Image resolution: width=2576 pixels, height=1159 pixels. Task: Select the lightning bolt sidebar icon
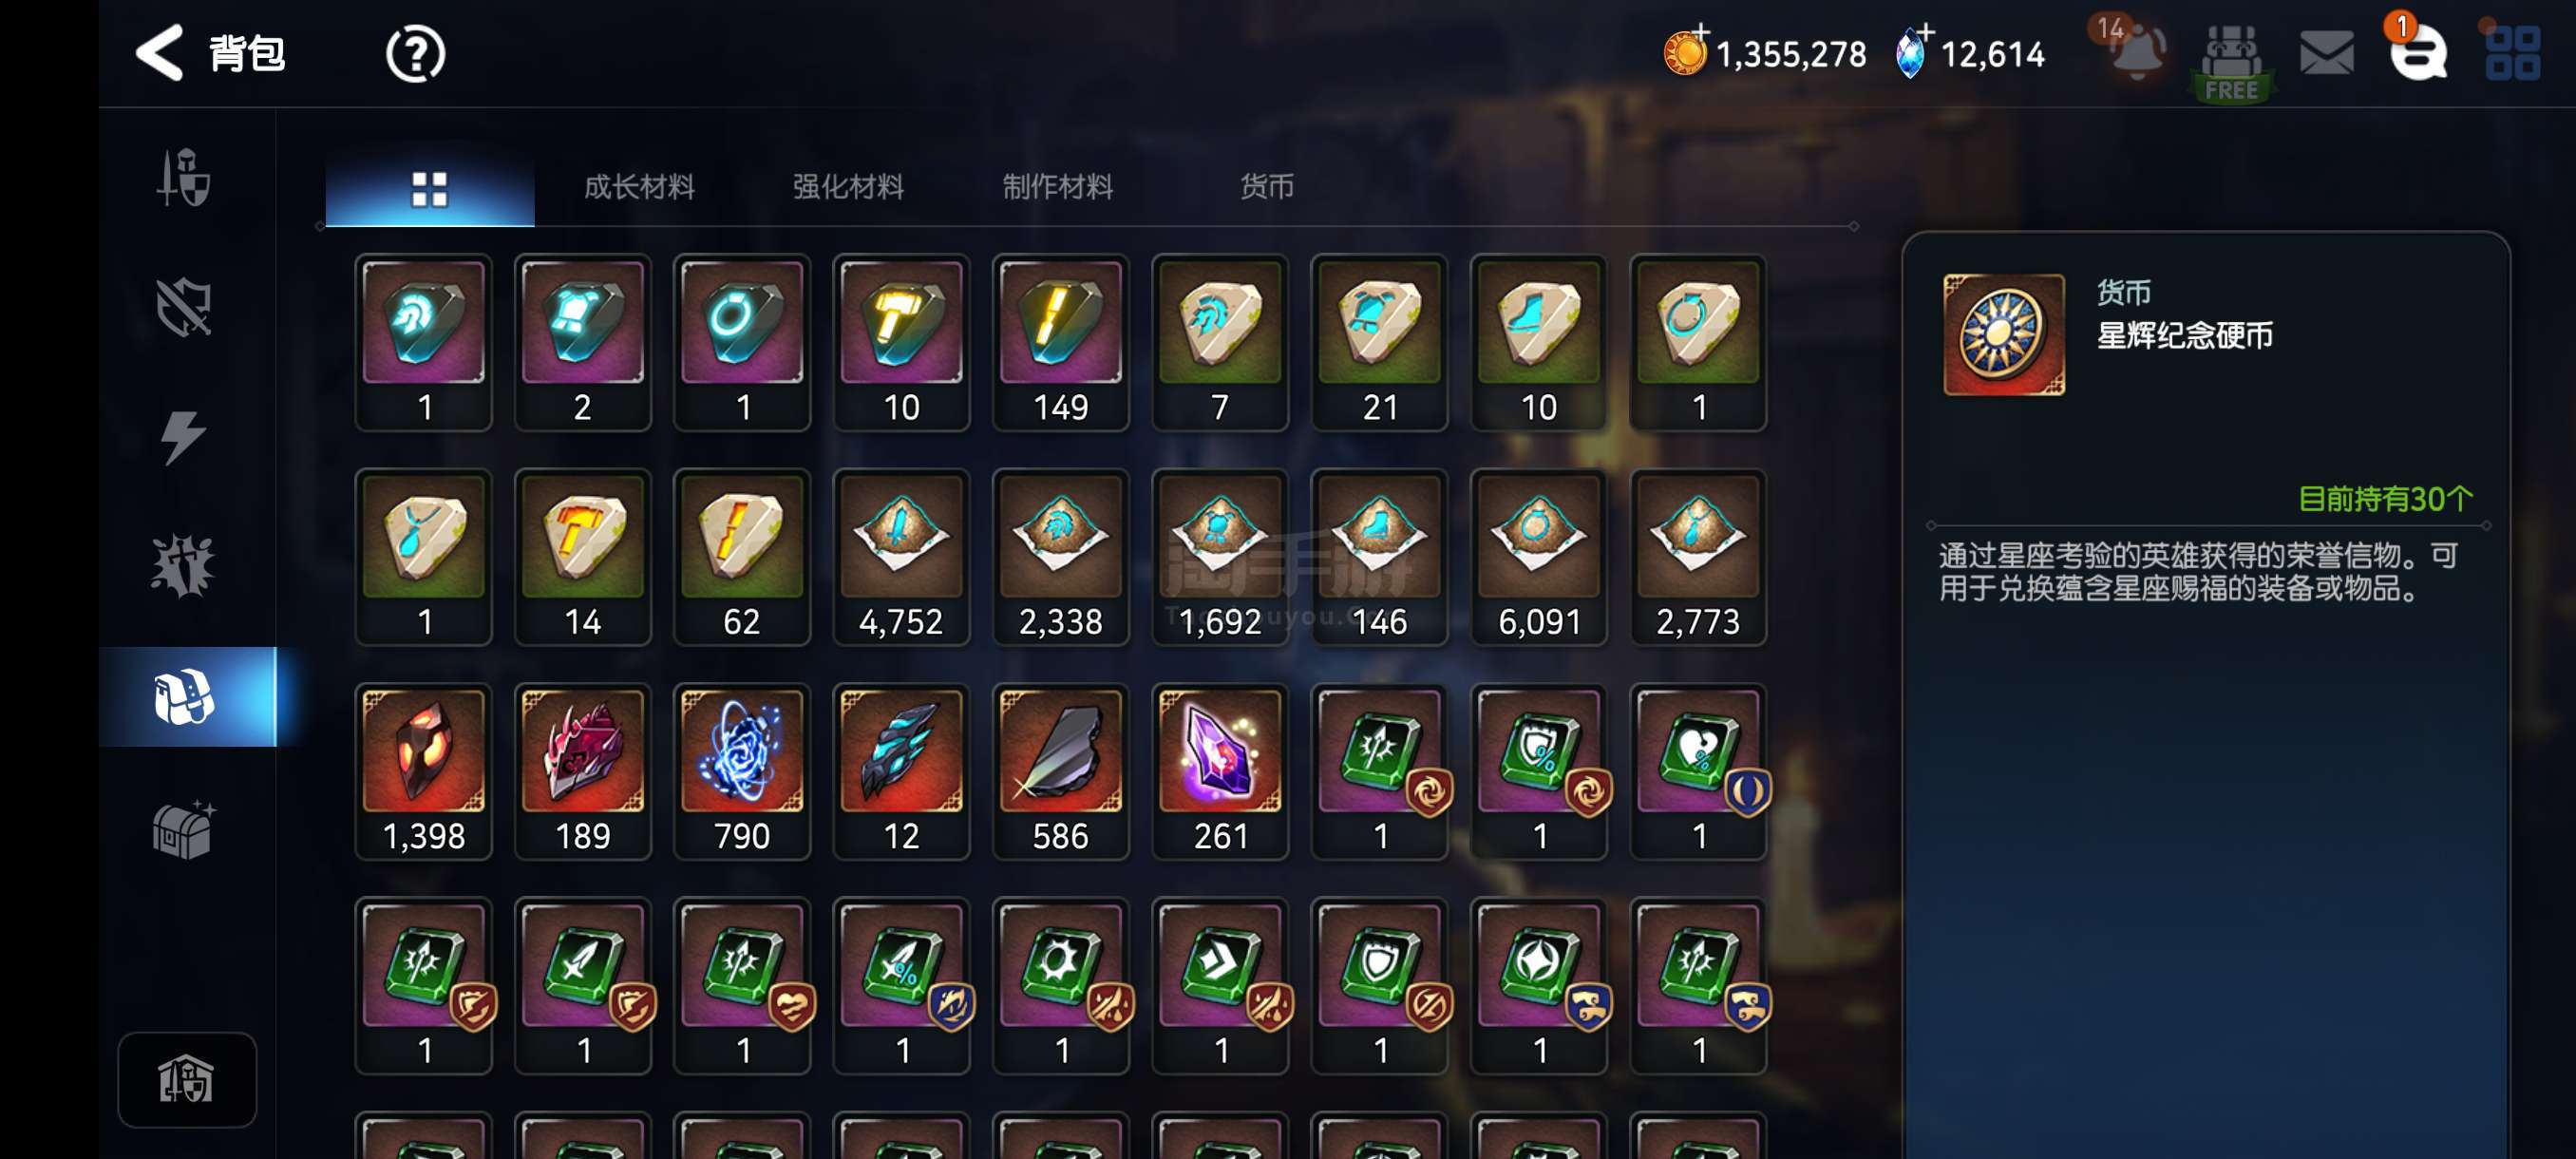pyautogui.click(x=183, y=437)
